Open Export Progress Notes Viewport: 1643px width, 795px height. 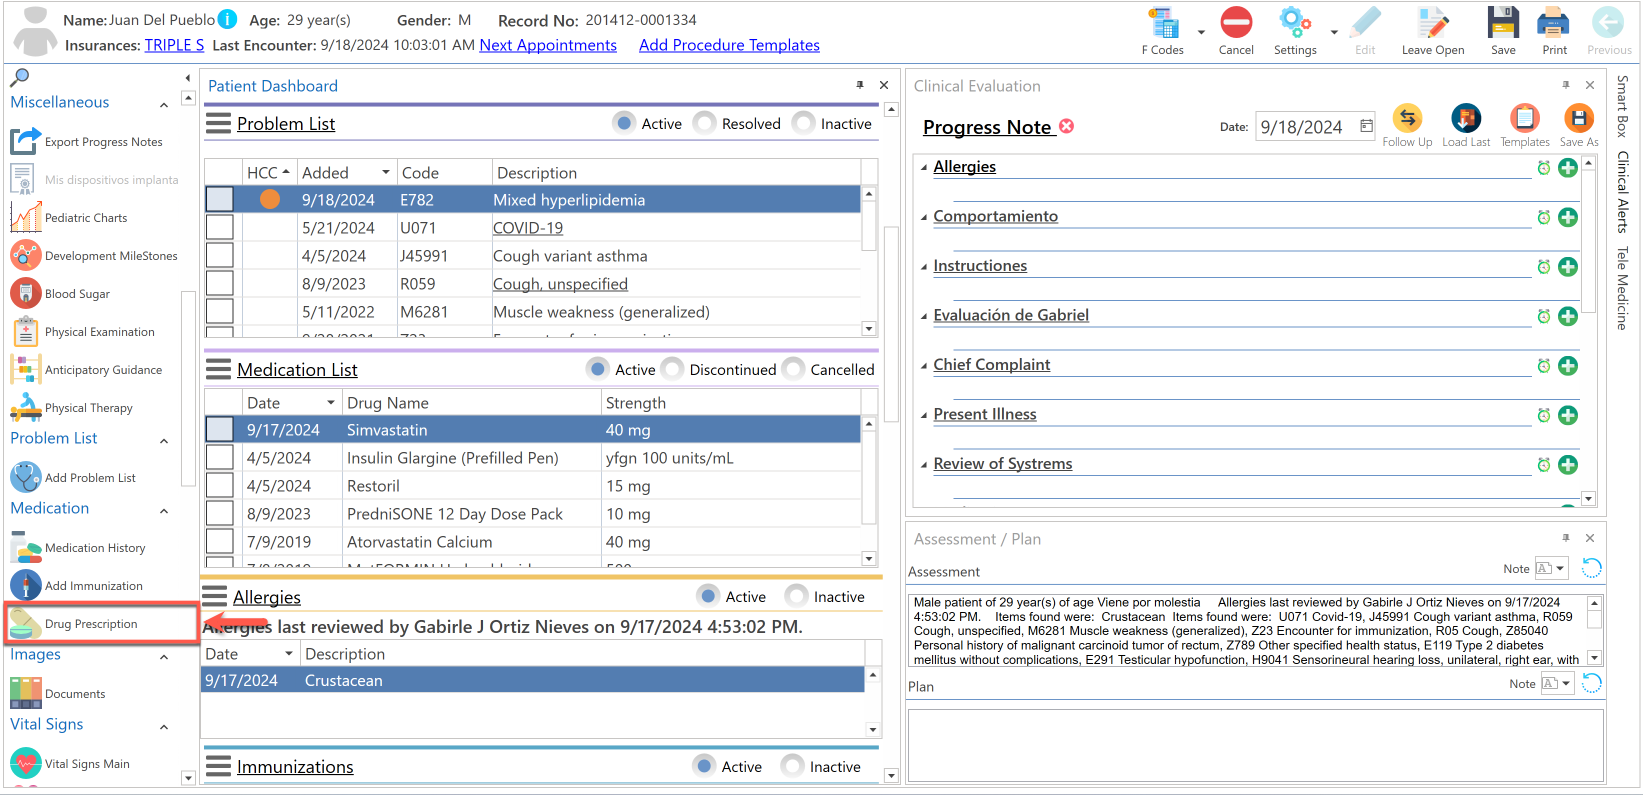(86, 142)
